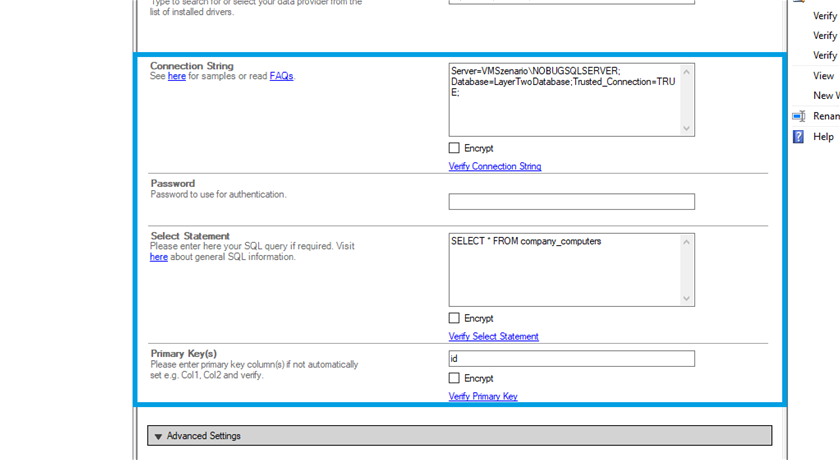840x460 pixels.
Task: Open 'here' link about general SQL information
Action: coord(158,257)
